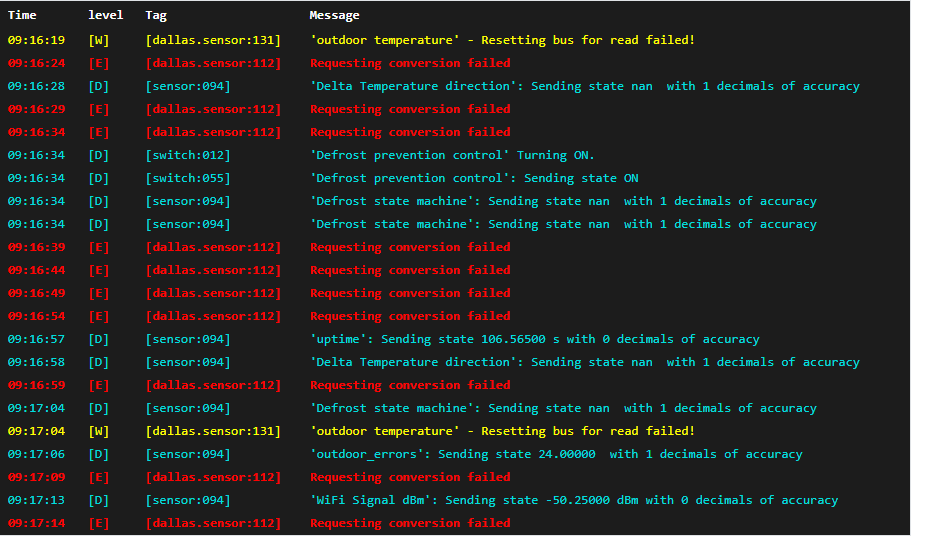Click the 'outdoor_errors' sending state message
Screen dimensions: 936x537
(556, 454)
